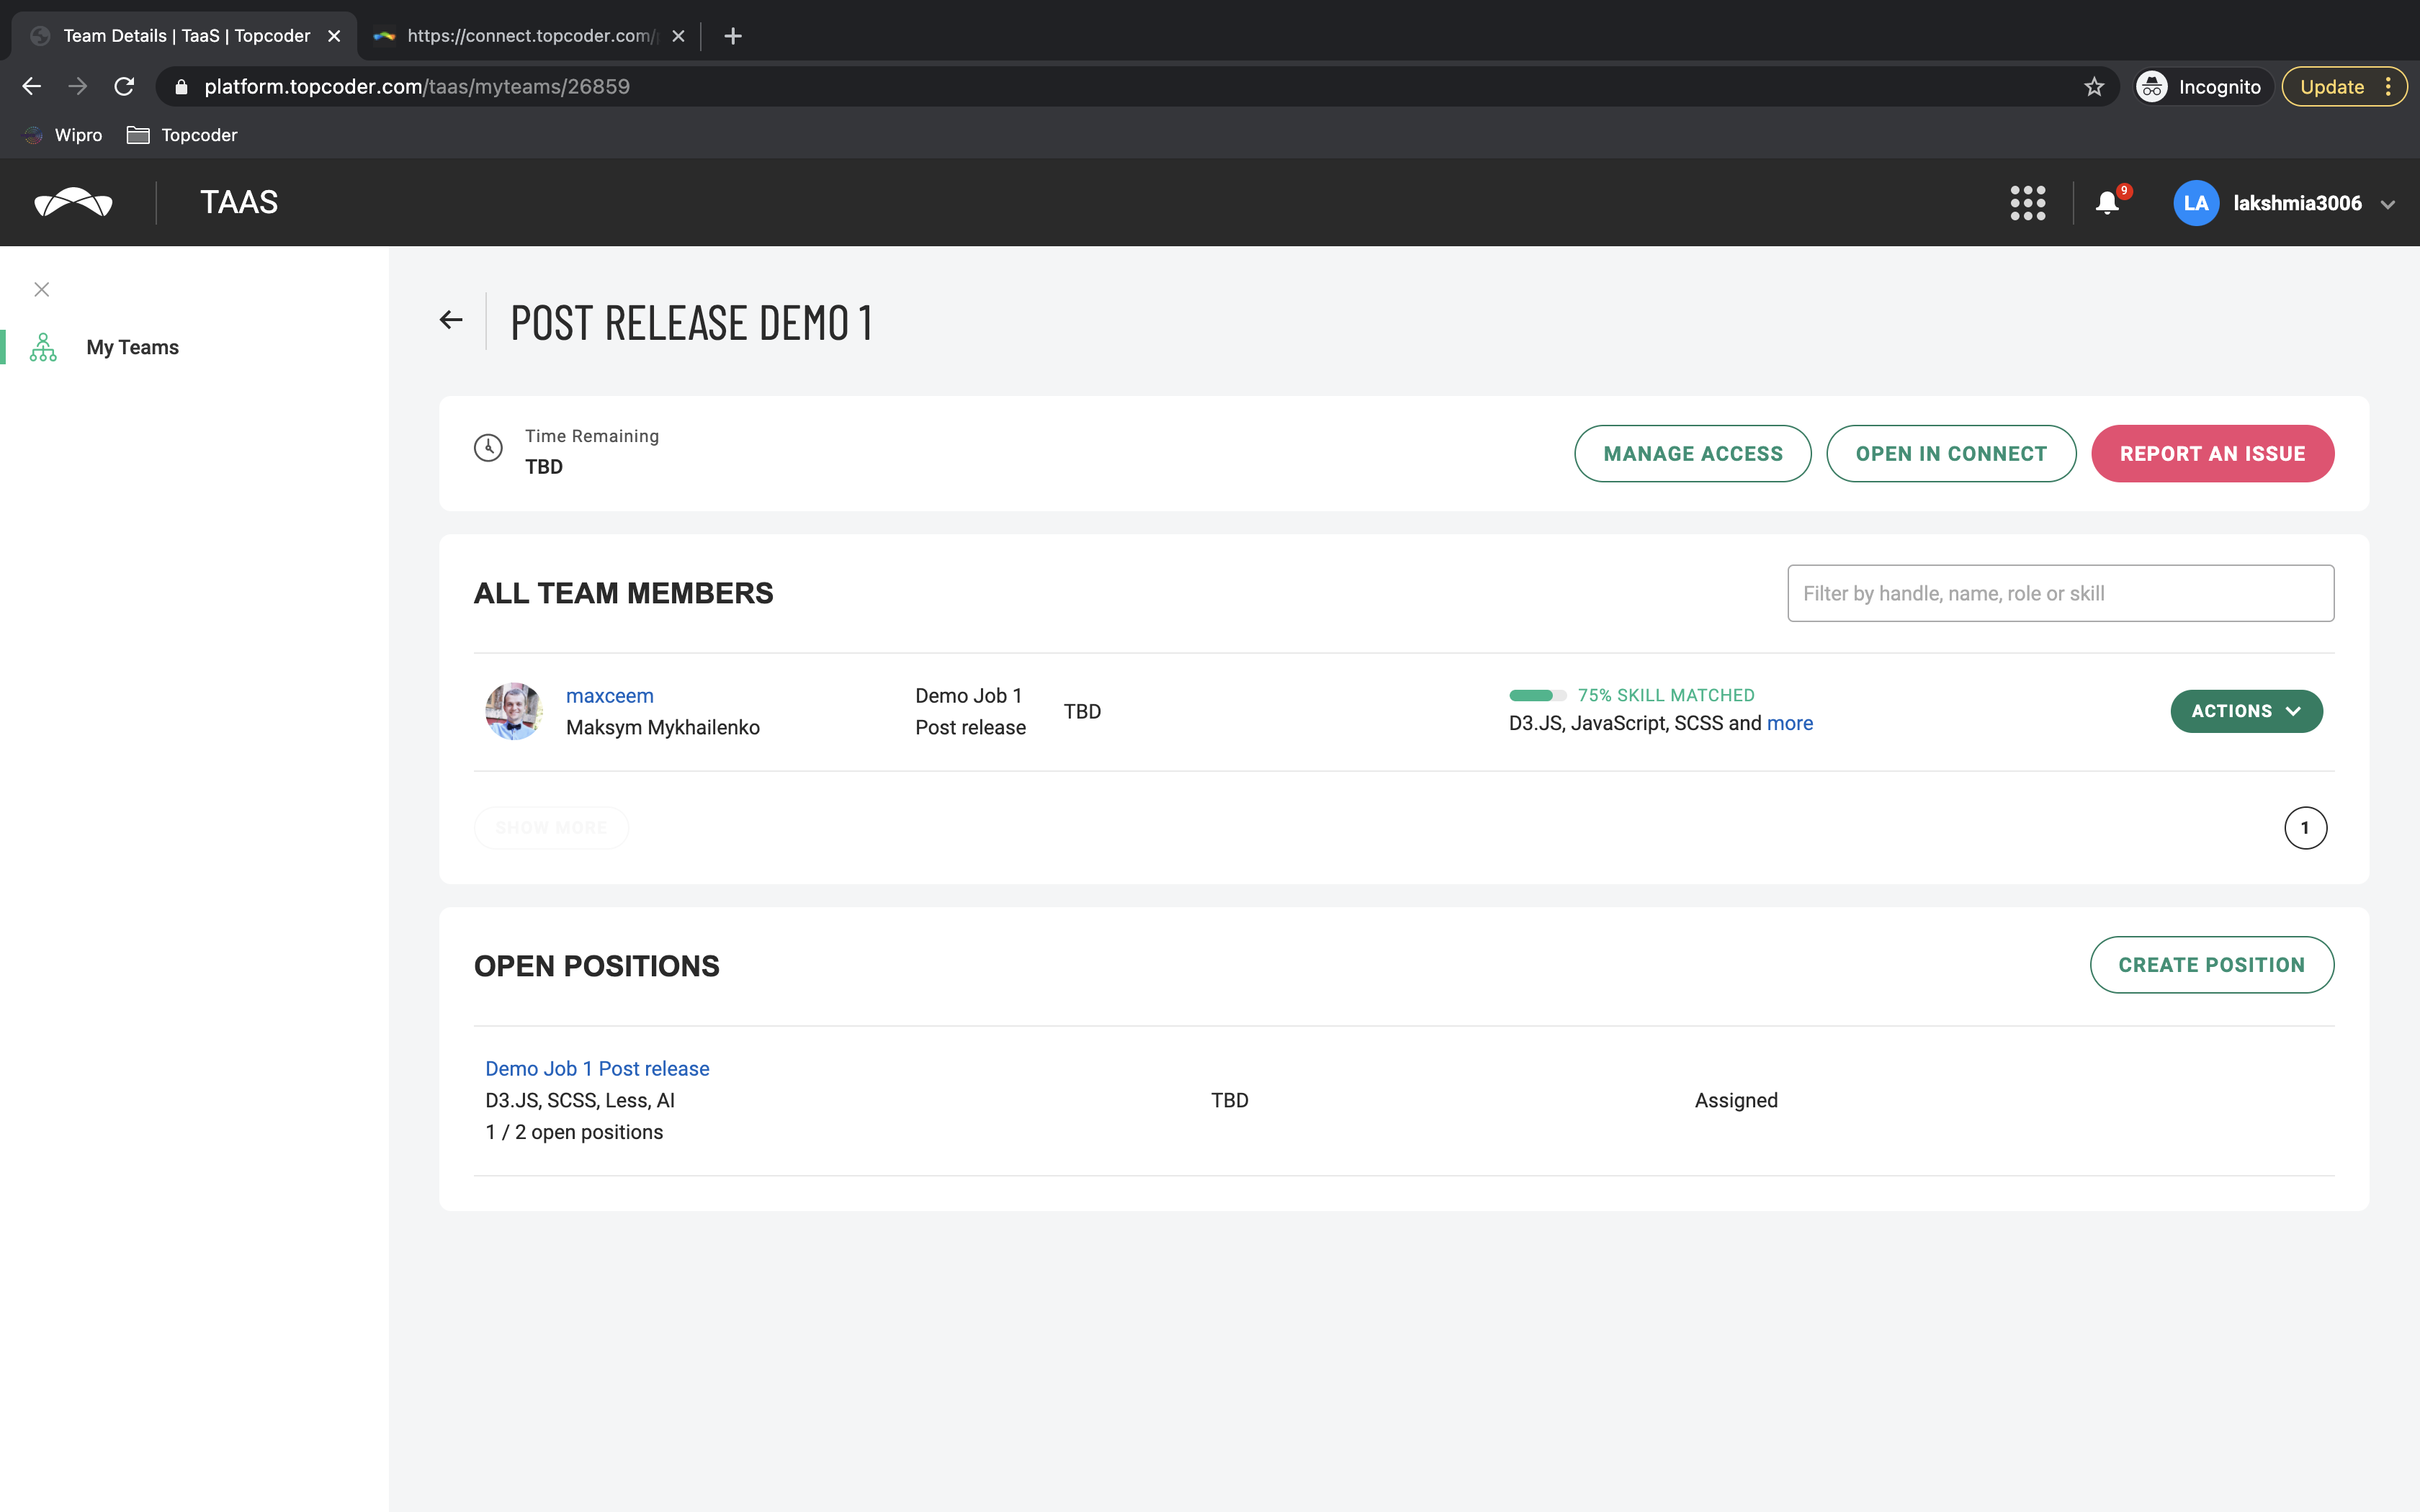Click the browser back arrow
The height and width of the screenshot is (1512, 2420).
pos(31,87)
